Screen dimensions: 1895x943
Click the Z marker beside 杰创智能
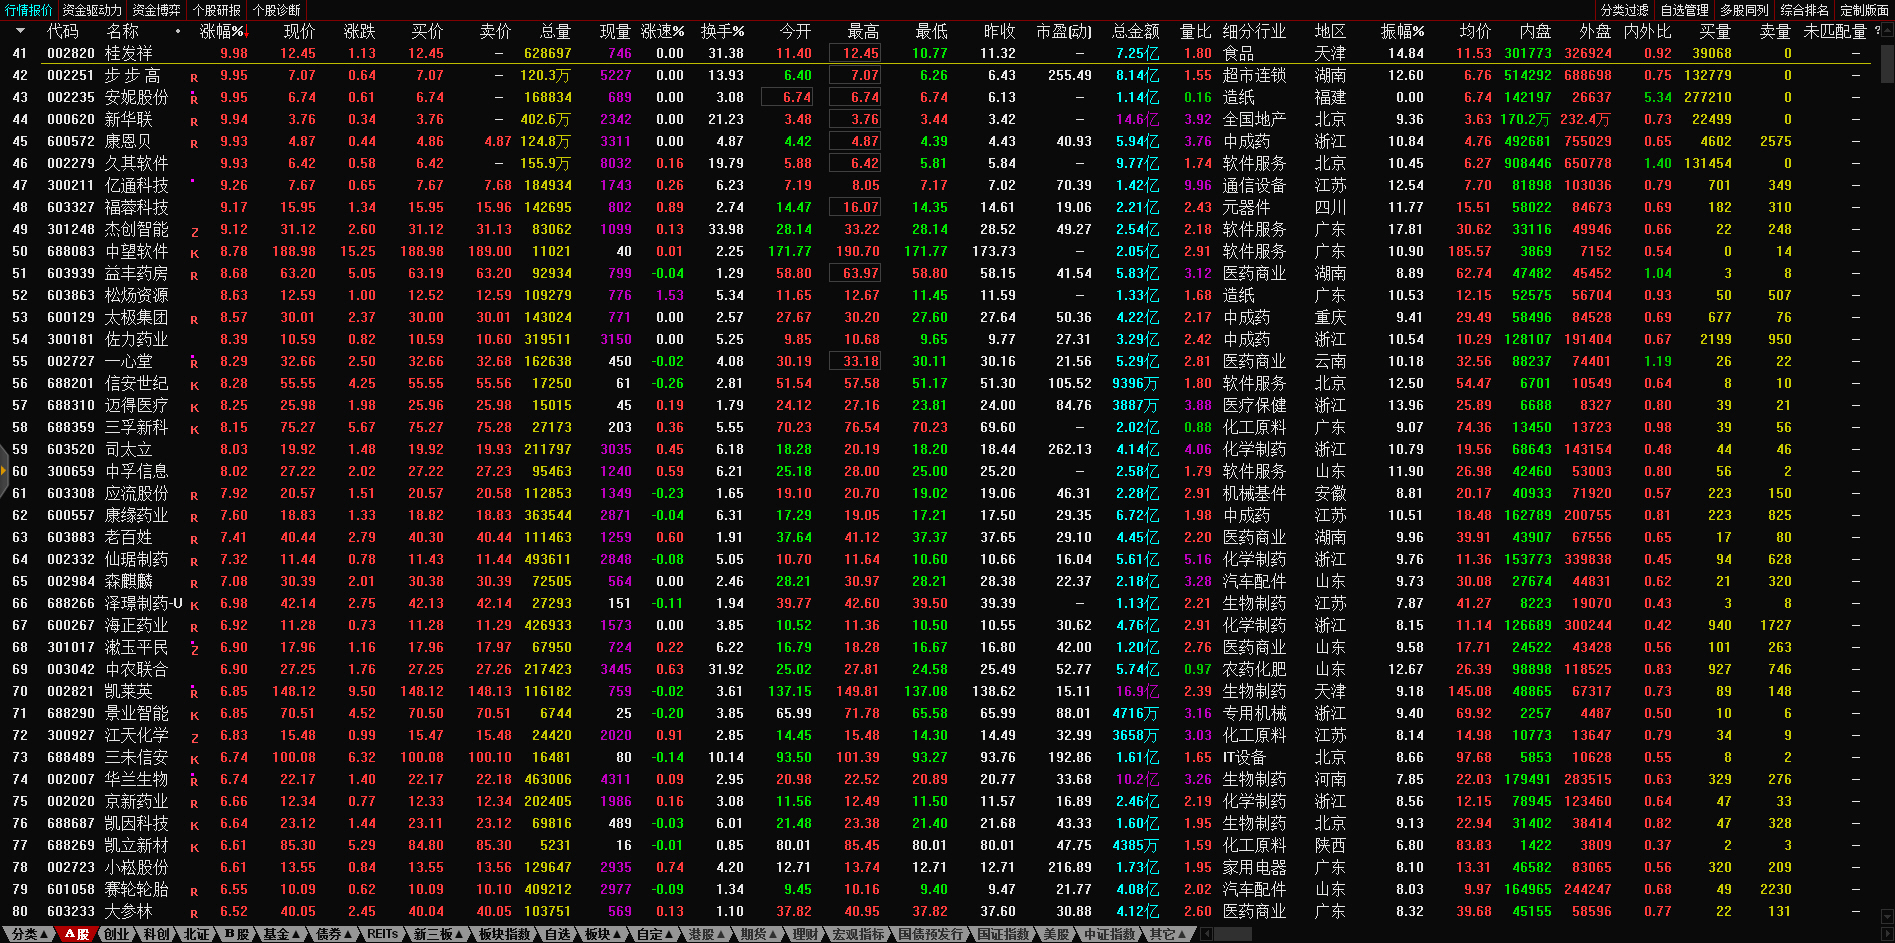194,231
